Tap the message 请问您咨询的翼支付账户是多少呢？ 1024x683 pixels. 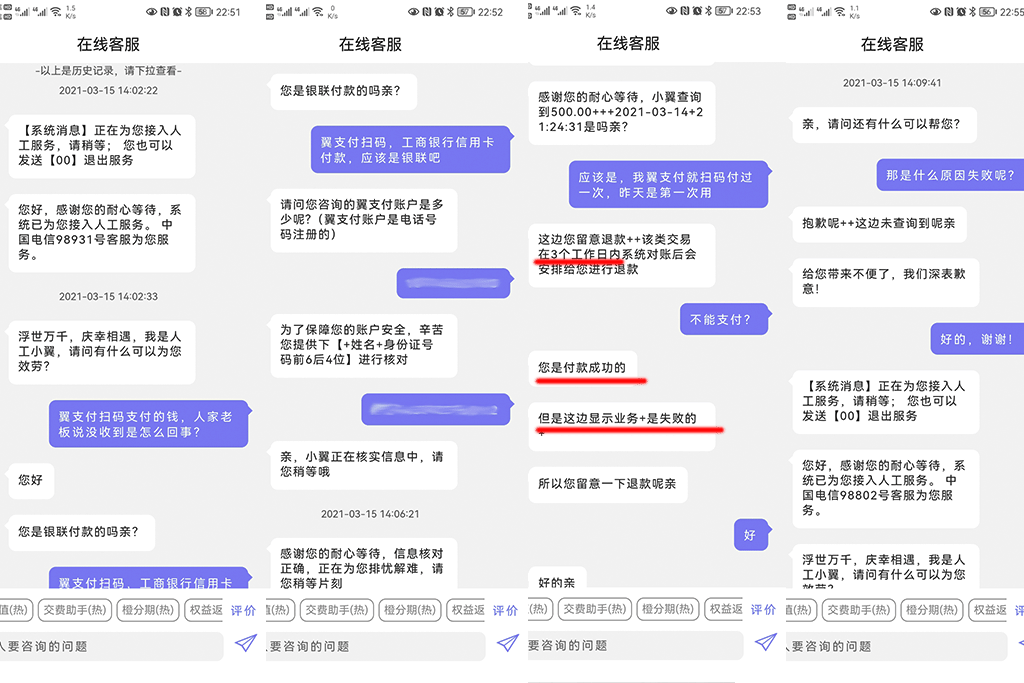point(364,219)
